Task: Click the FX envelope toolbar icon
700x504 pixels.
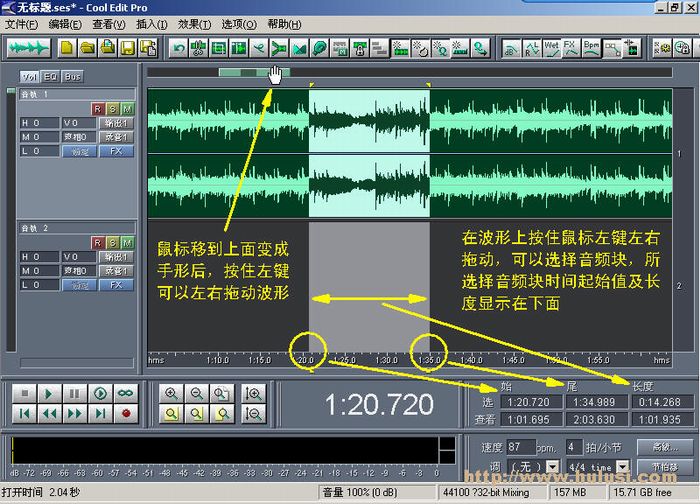Action: (x=570, y=48)
